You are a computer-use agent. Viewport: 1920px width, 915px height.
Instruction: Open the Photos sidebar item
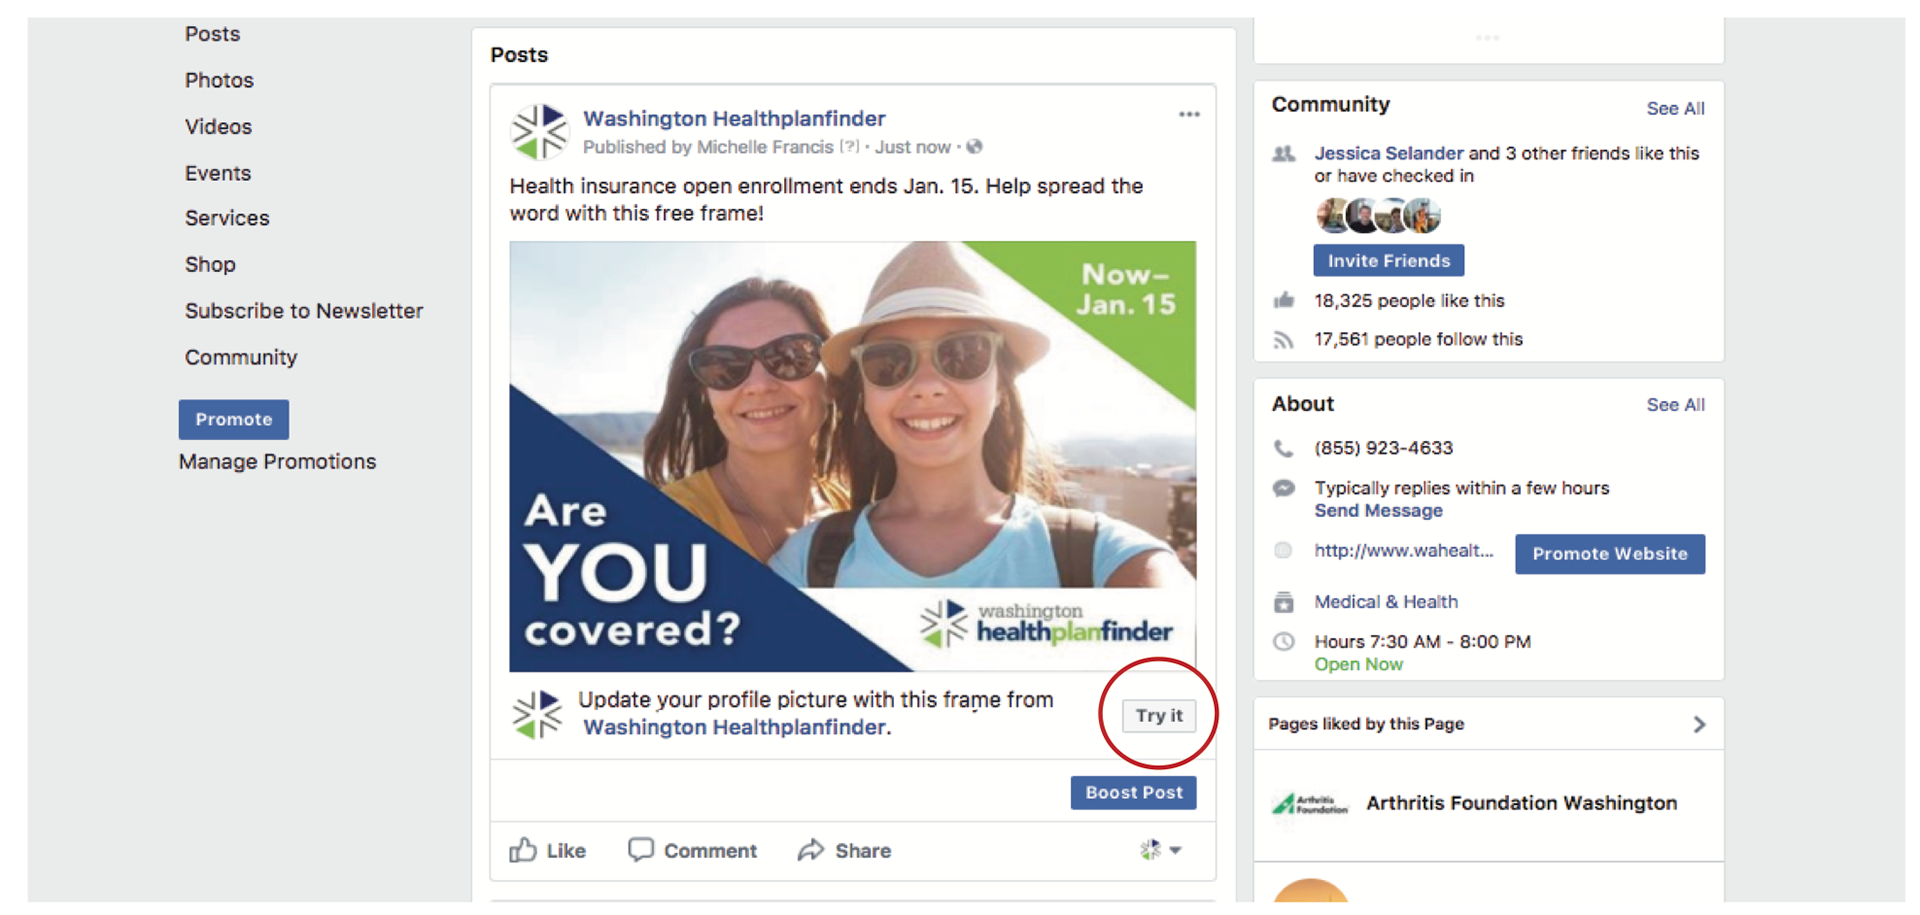(x=219, y=80)
